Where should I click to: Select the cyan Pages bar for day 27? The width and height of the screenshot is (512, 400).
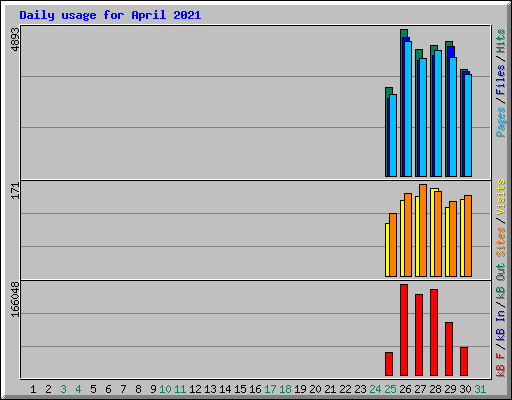423,117
